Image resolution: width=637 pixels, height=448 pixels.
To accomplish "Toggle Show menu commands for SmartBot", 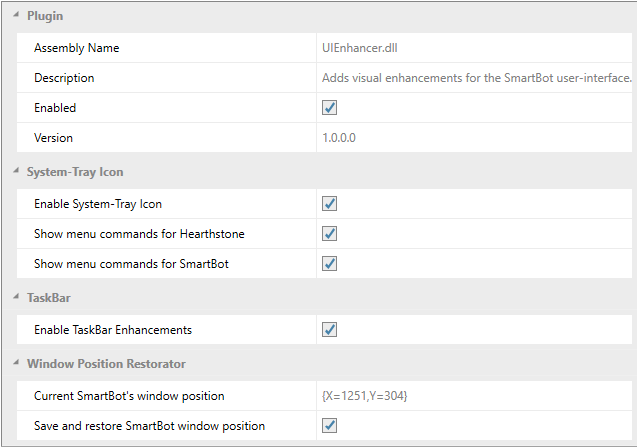I will tap(329, 264).
